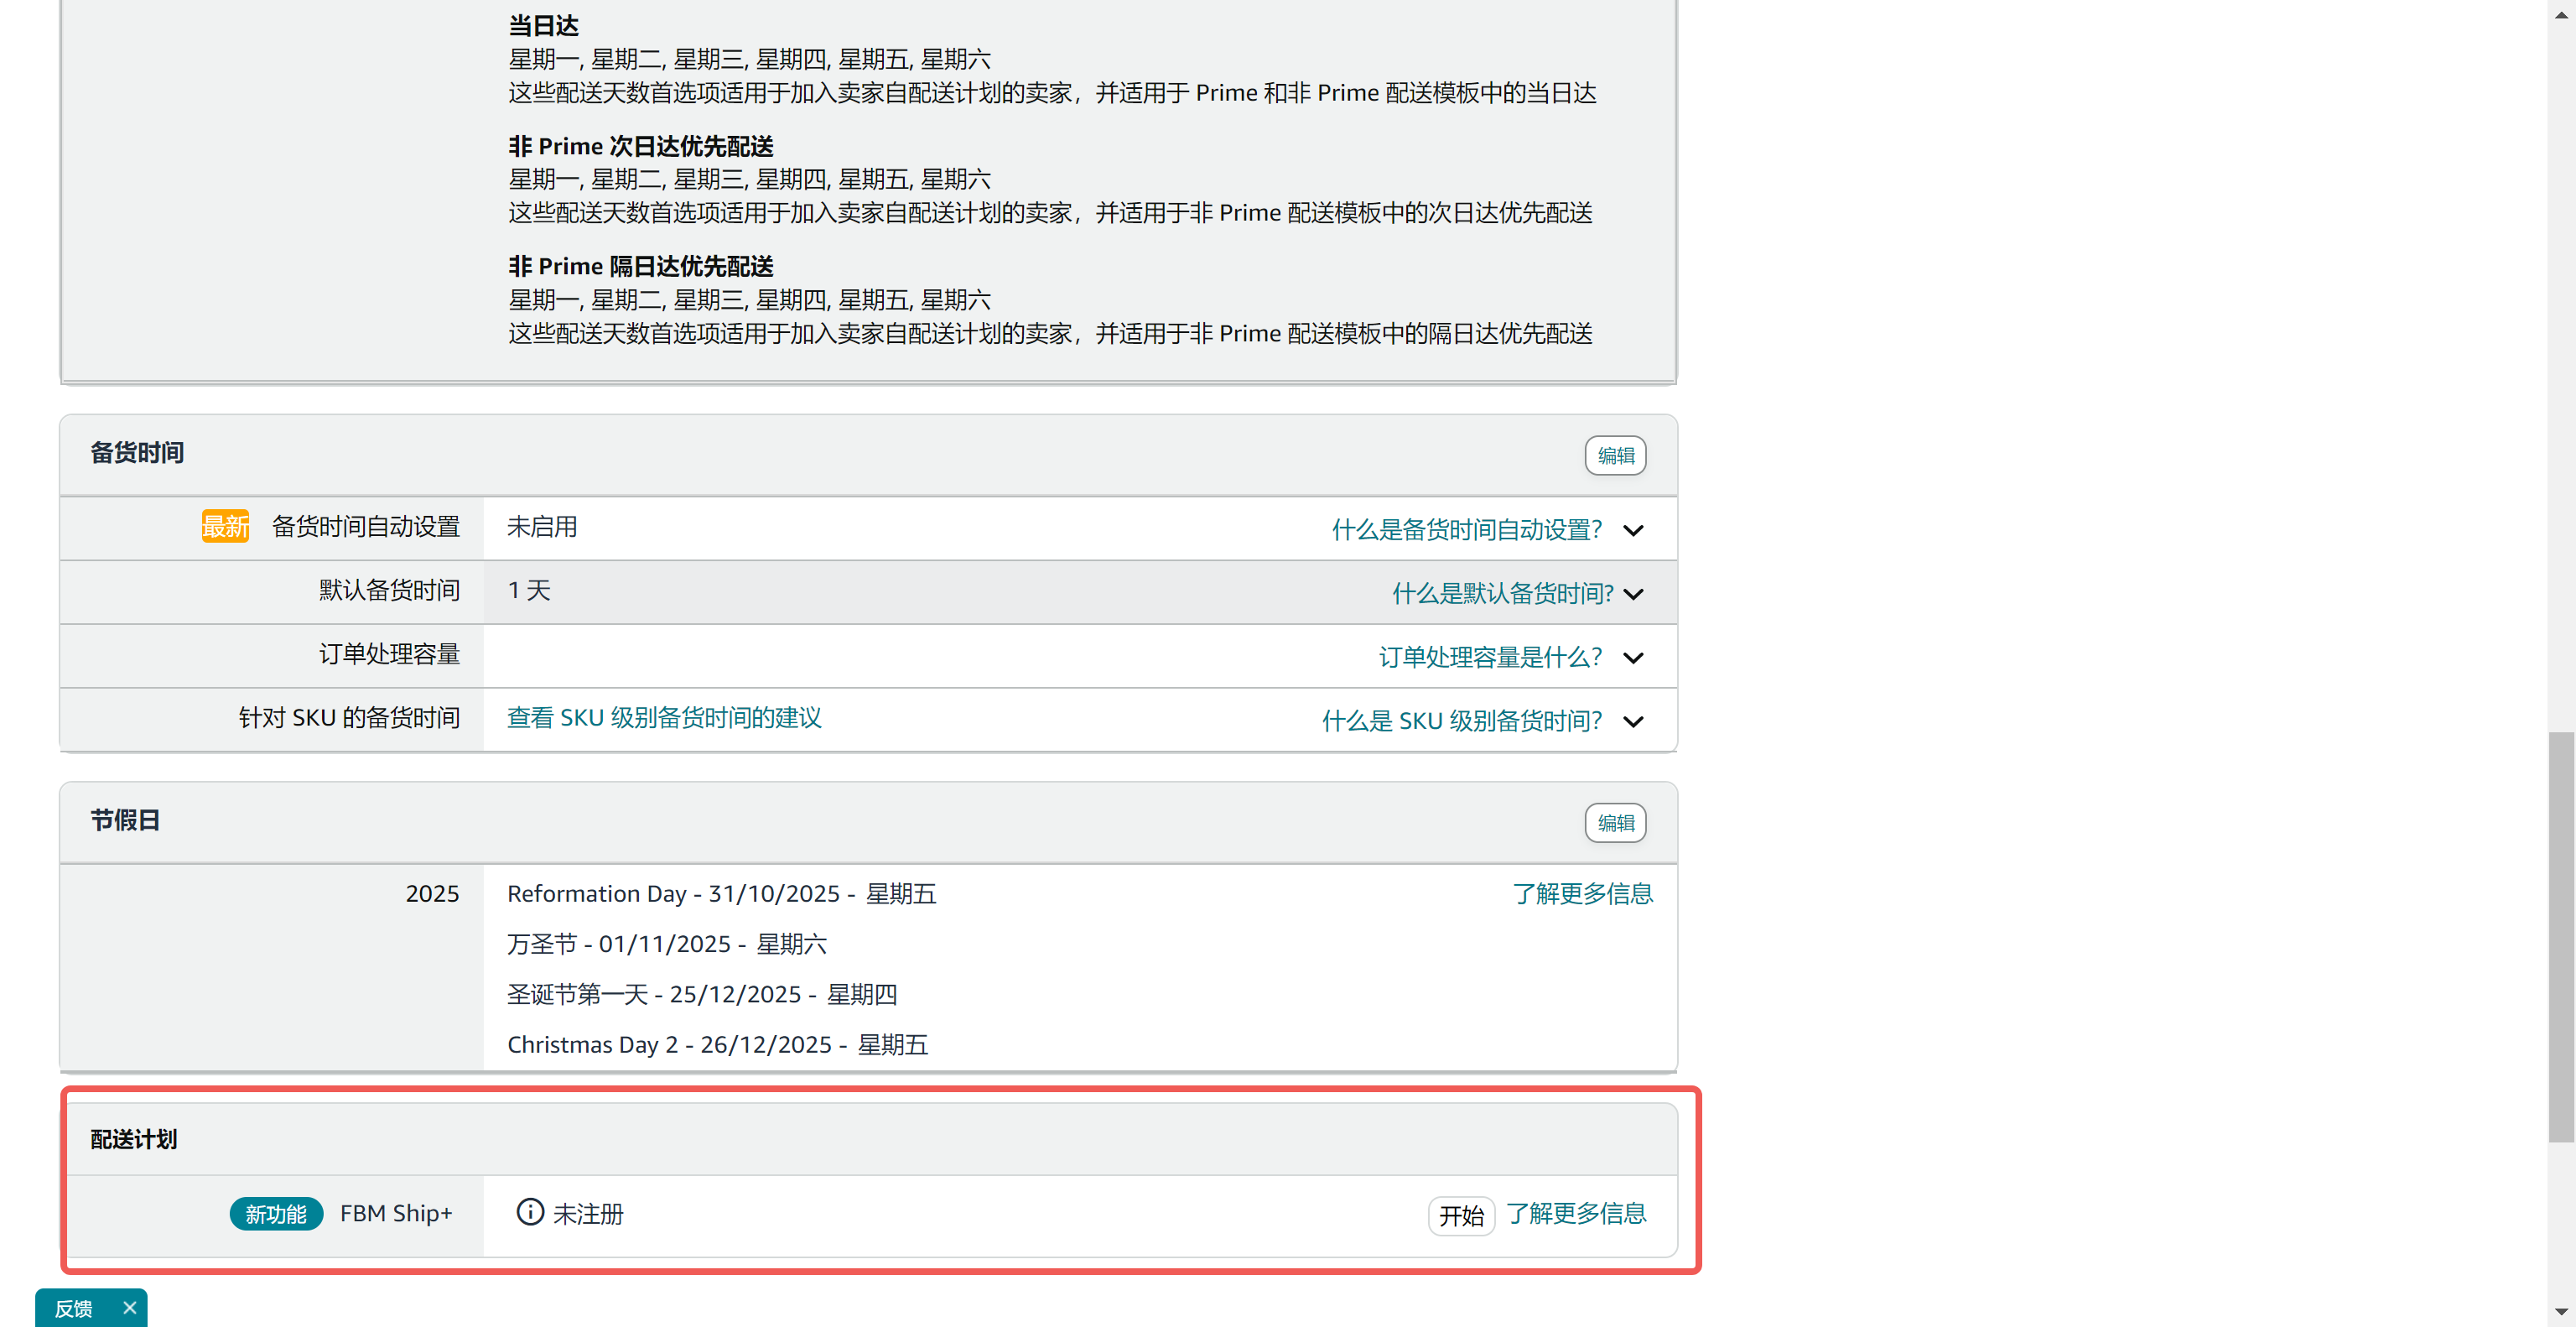Open 查看 SKU 级别备货时间的建议 link
This screenshot has width=2576, height=1327.
click(x=664, y=718)
